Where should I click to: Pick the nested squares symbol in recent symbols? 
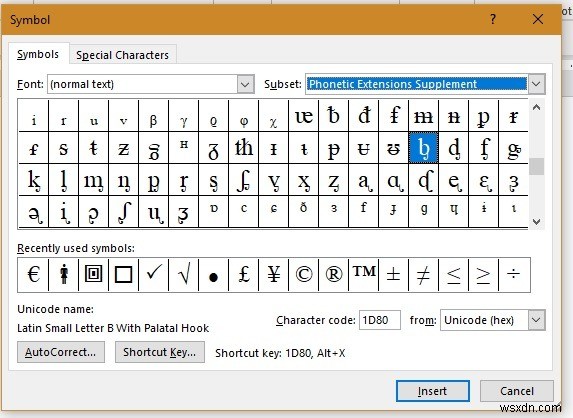94,274
